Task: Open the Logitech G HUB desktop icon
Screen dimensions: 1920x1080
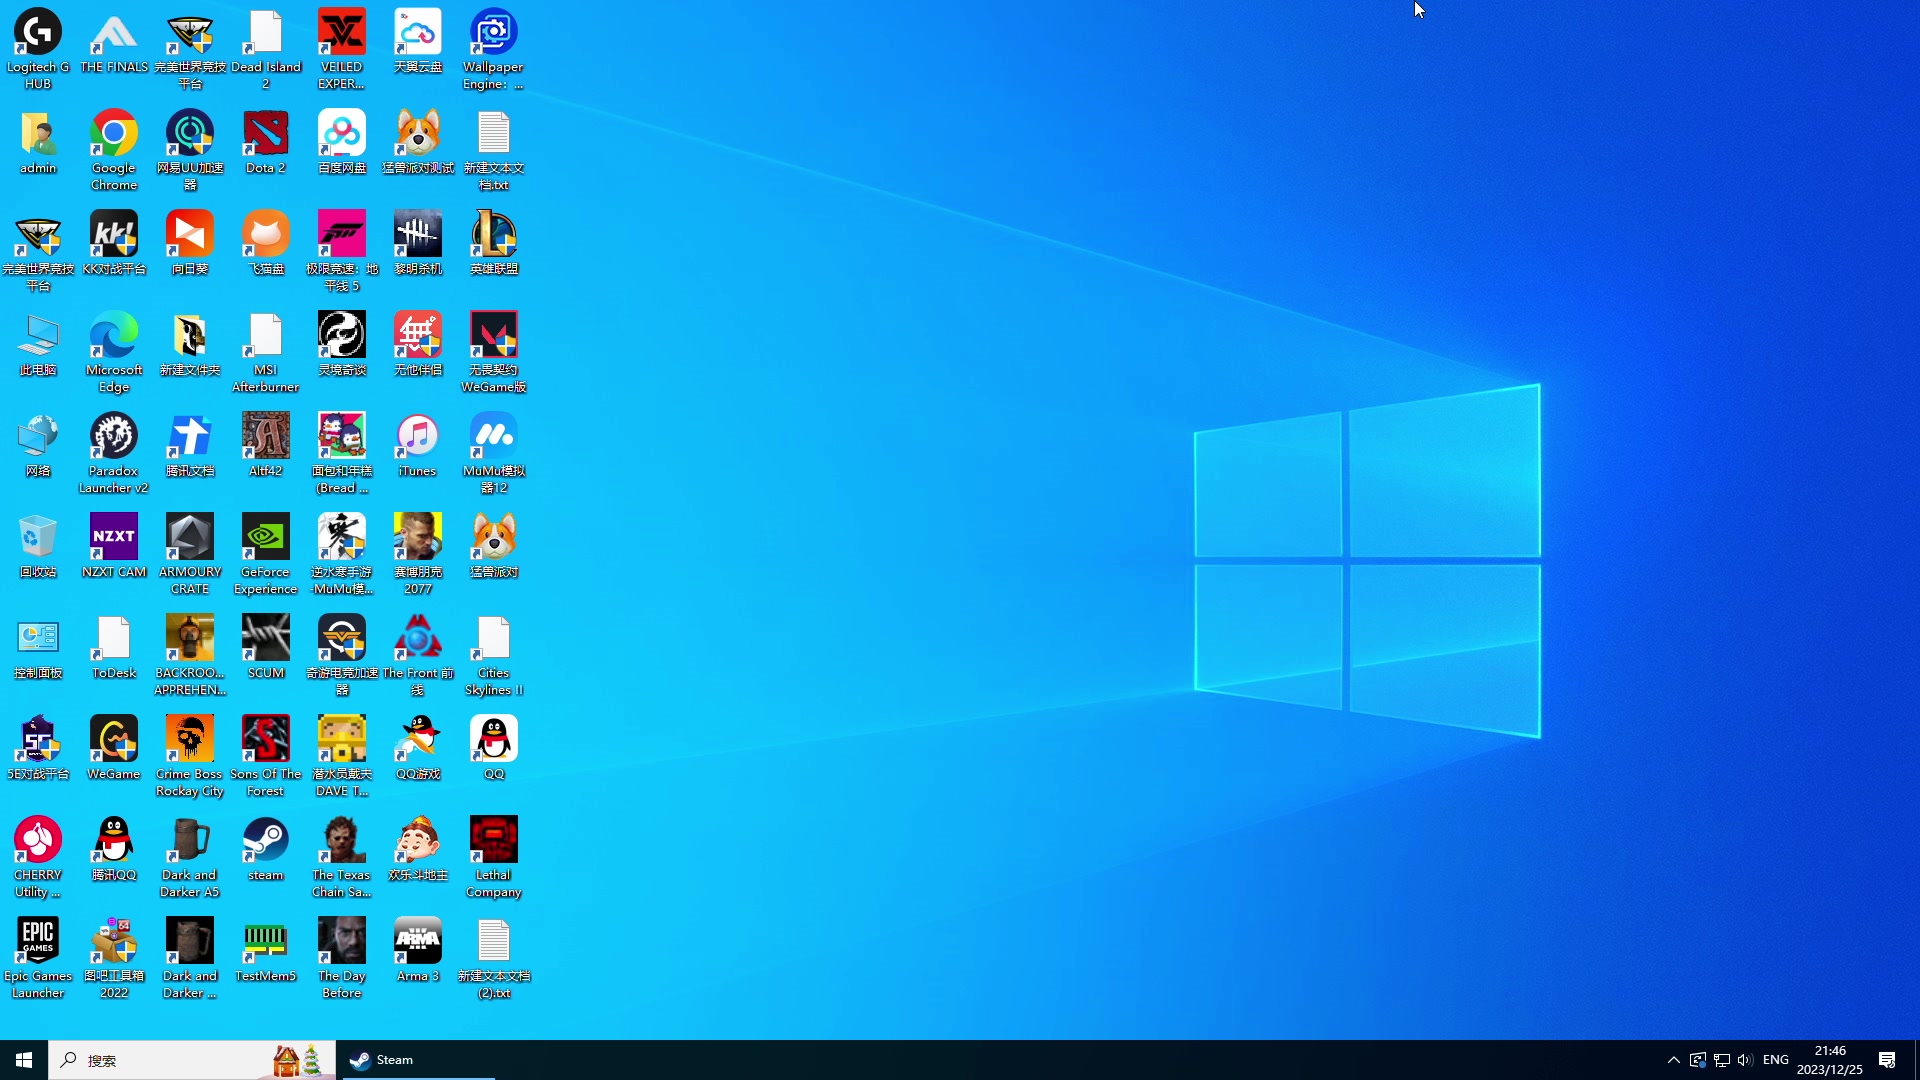Action: [38, 48]
